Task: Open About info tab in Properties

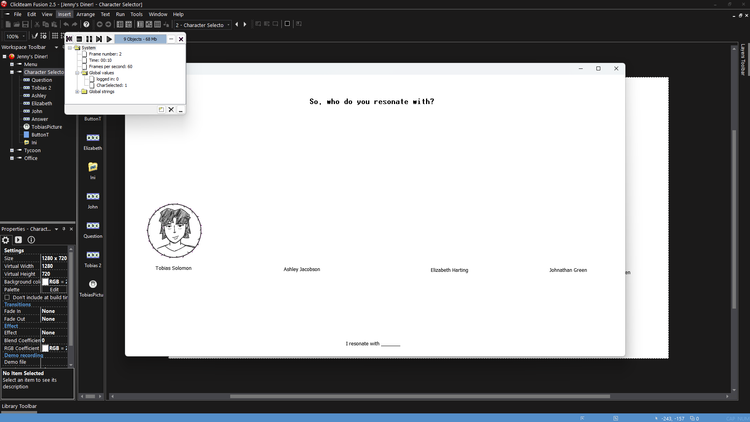Action: pos(31,240)
